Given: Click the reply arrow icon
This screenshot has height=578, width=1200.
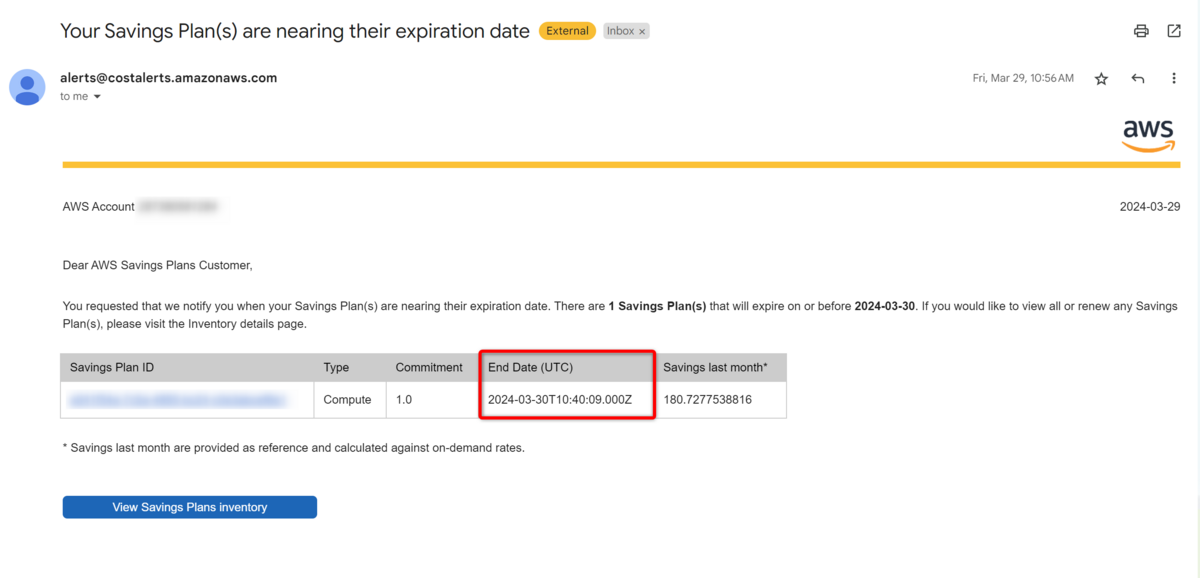Looking at the screenshot, I should 1138,79.
